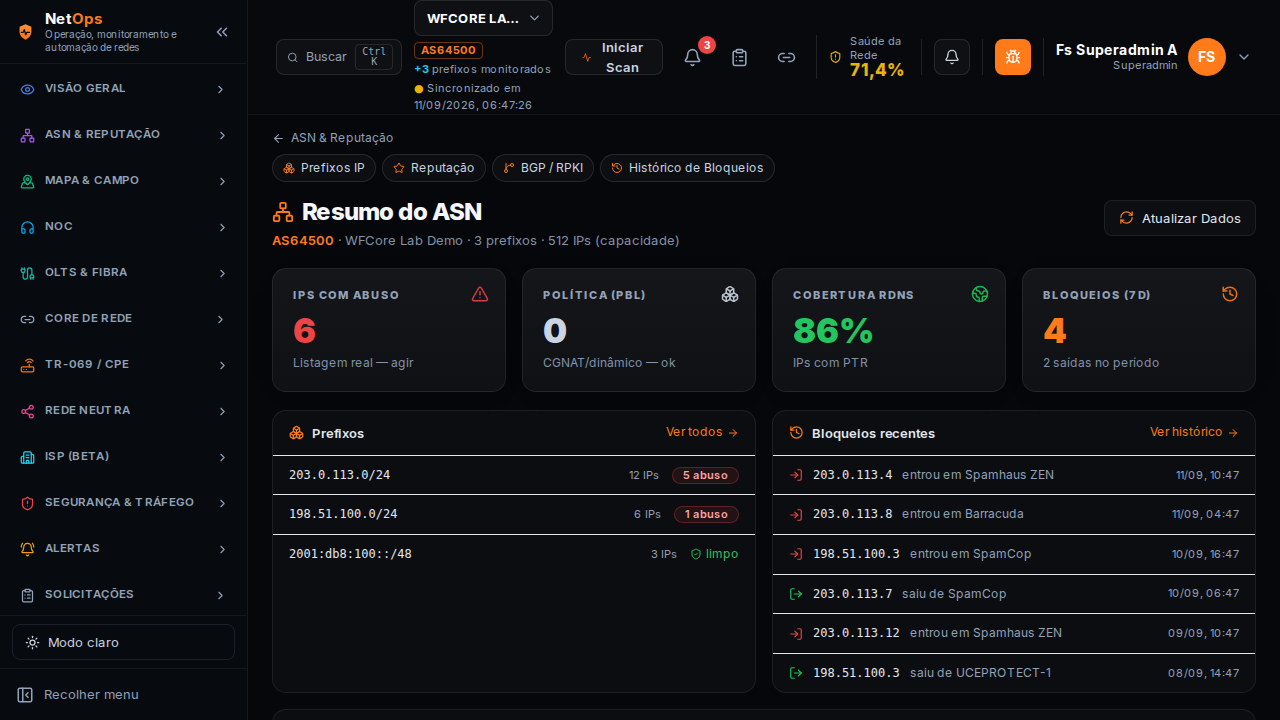1280x720 pixels.
Task: Collapse sidebar using double-chevron icon
Action: 222,32
